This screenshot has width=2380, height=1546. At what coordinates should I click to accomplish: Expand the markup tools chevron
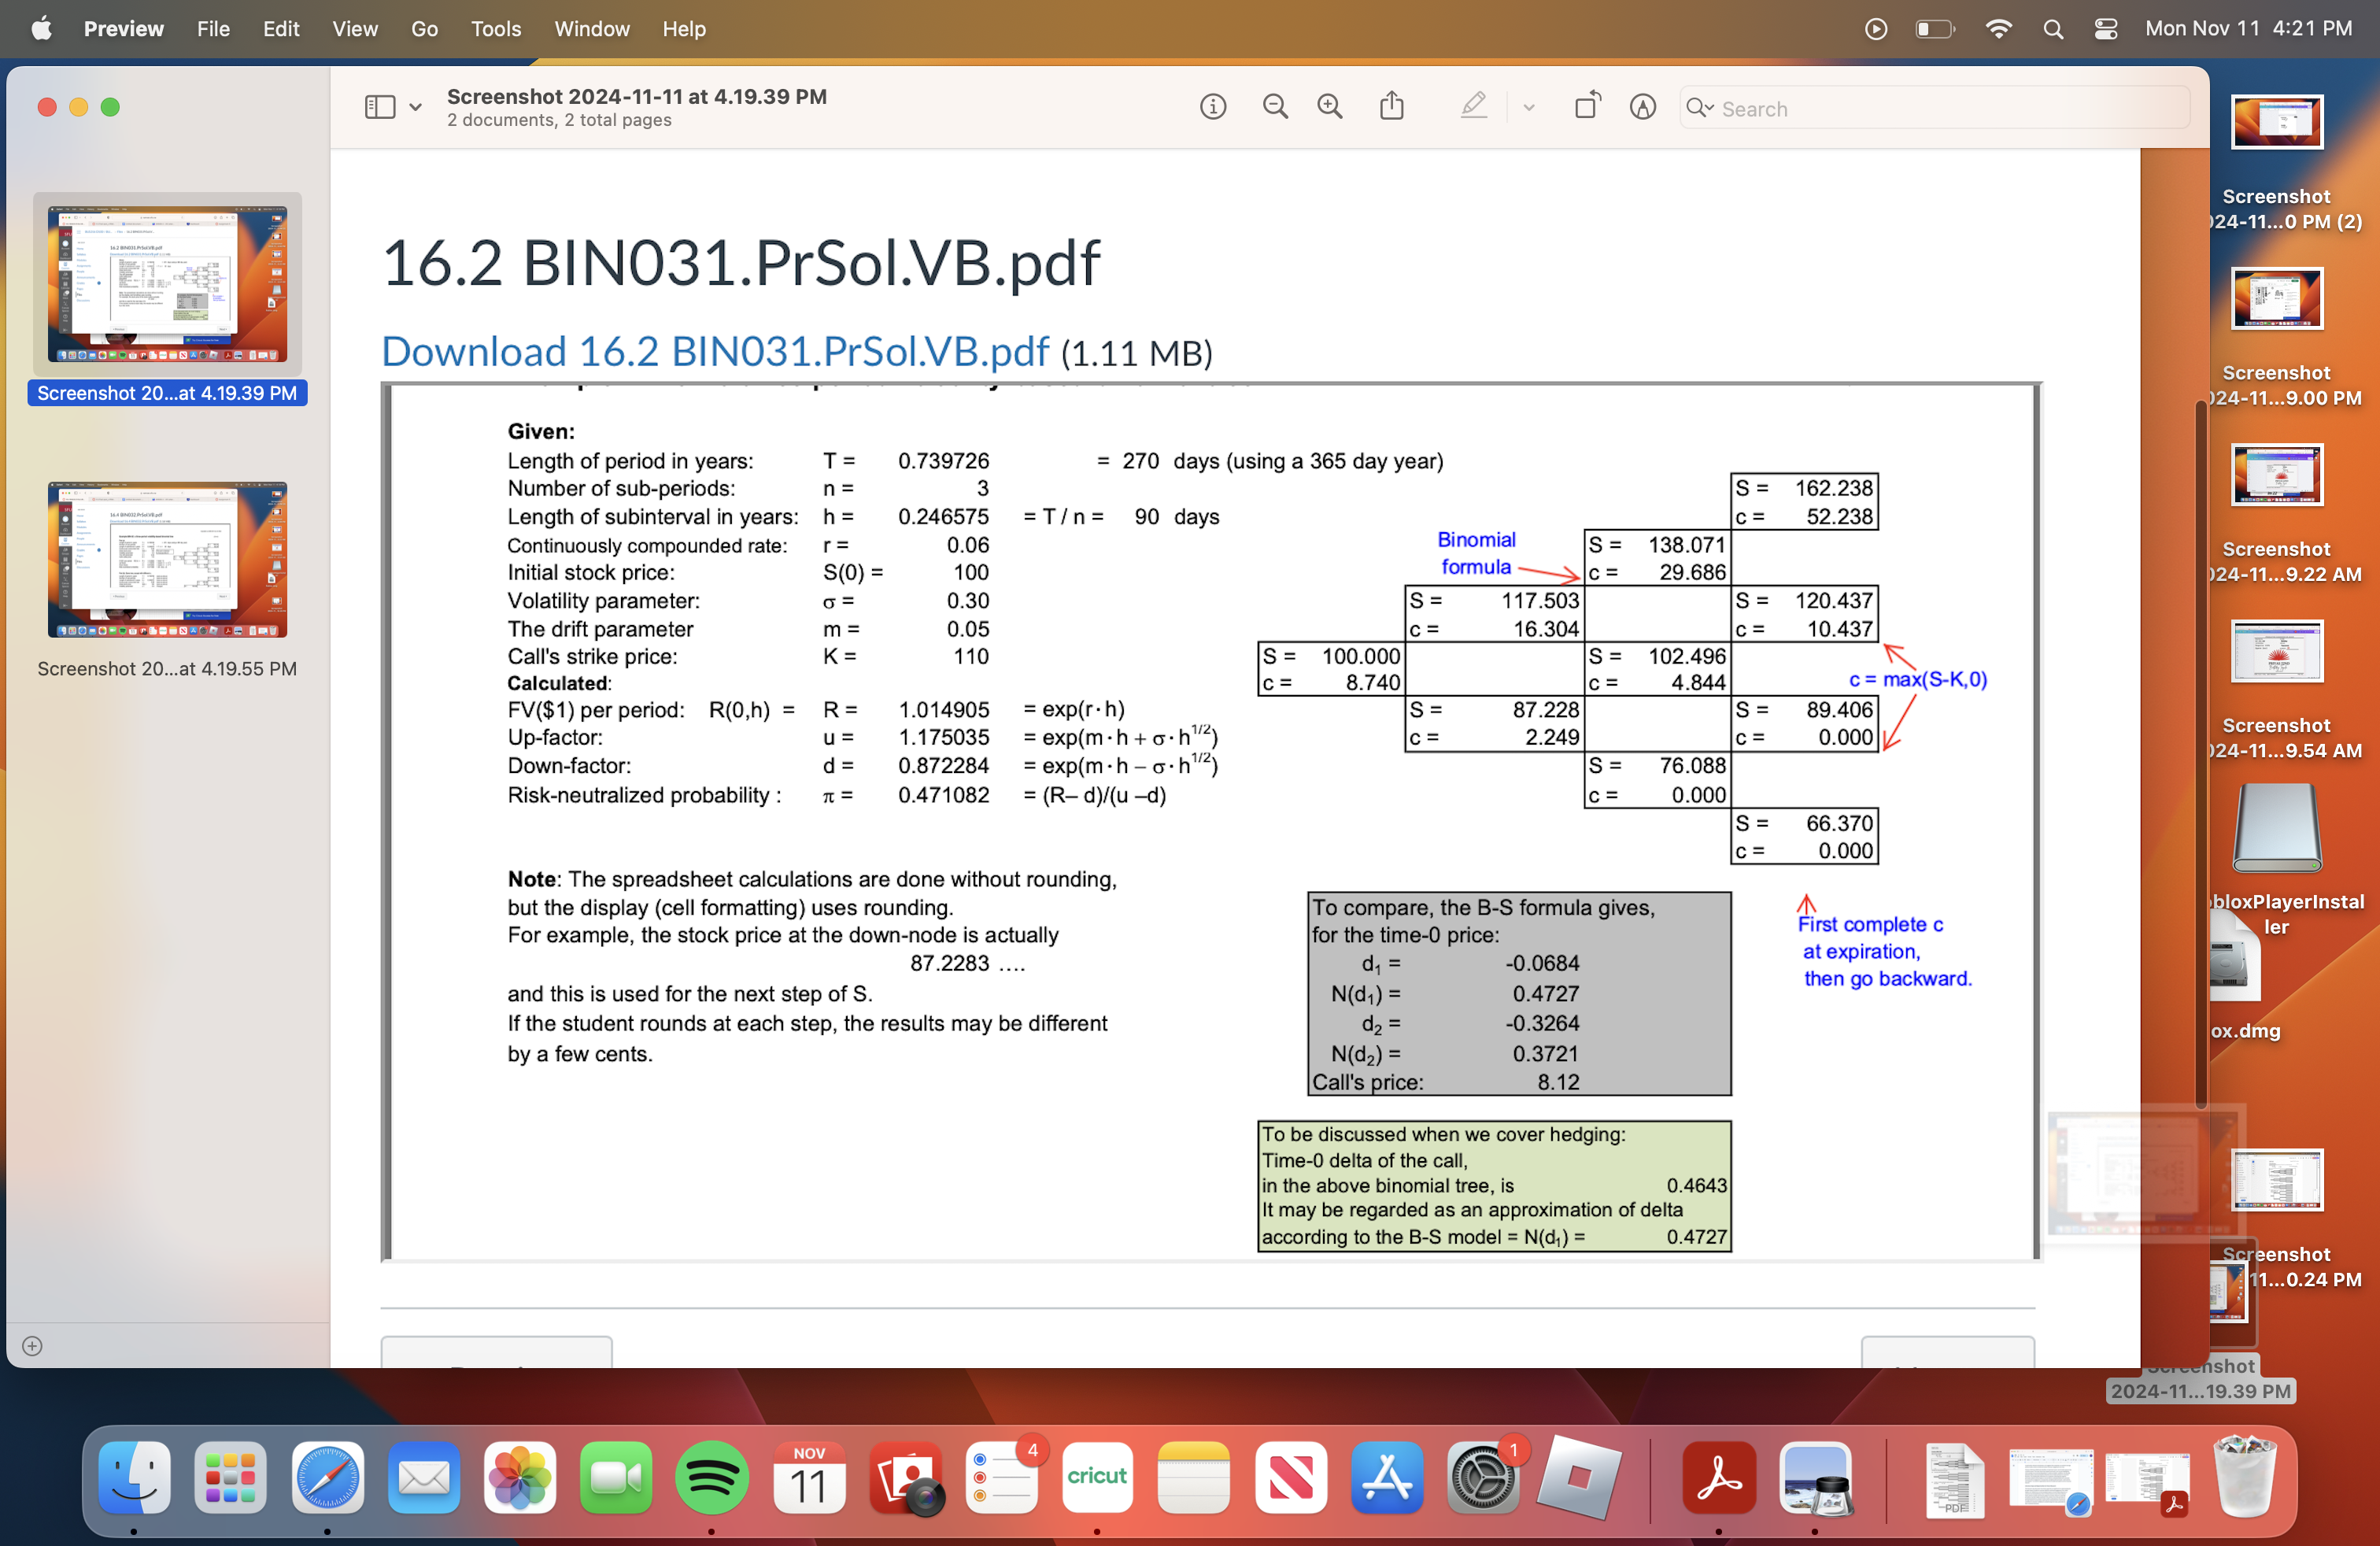(1529, 106)
